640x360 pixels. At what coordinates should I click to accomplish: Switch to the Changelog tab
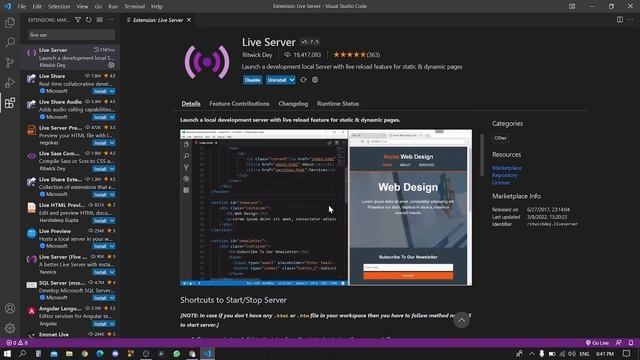coord(293,104)
